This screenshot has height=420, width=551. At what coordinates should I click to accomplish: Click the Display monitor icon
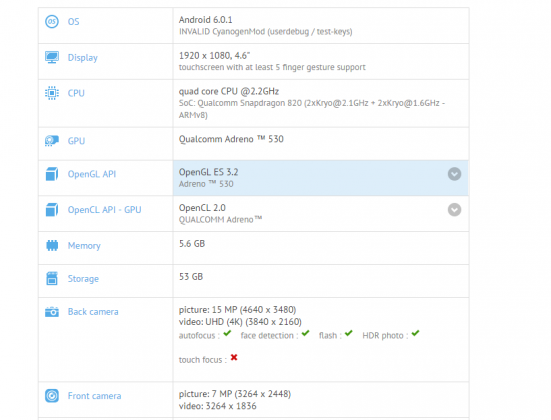52,57
